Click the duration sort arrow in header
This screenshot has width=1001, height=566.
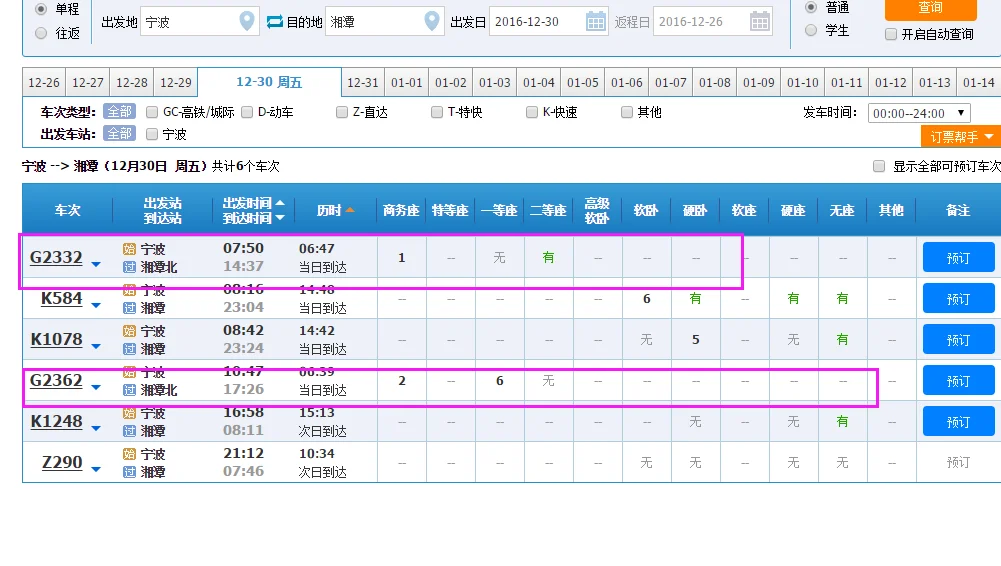tap(350, 210)
